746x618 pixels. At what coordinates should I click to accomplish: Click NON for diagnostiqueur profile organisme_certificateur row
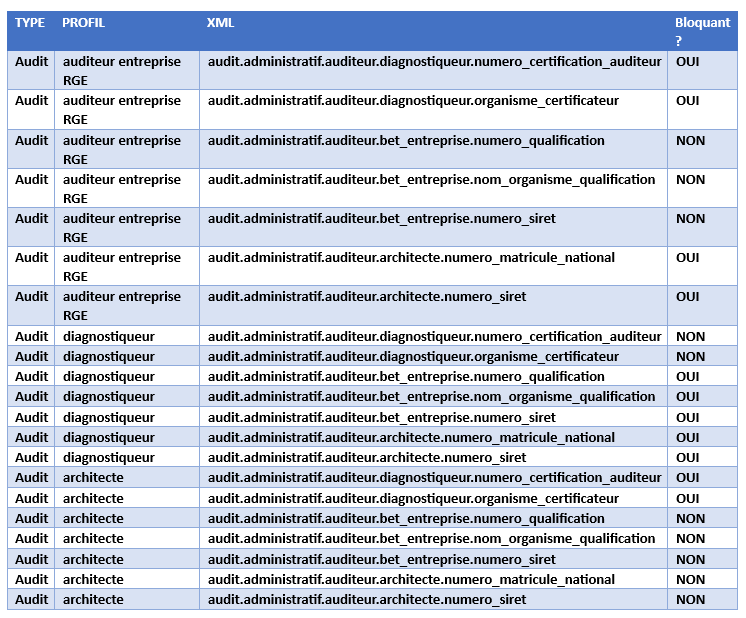pyautogui.click(x=690, y=357)
